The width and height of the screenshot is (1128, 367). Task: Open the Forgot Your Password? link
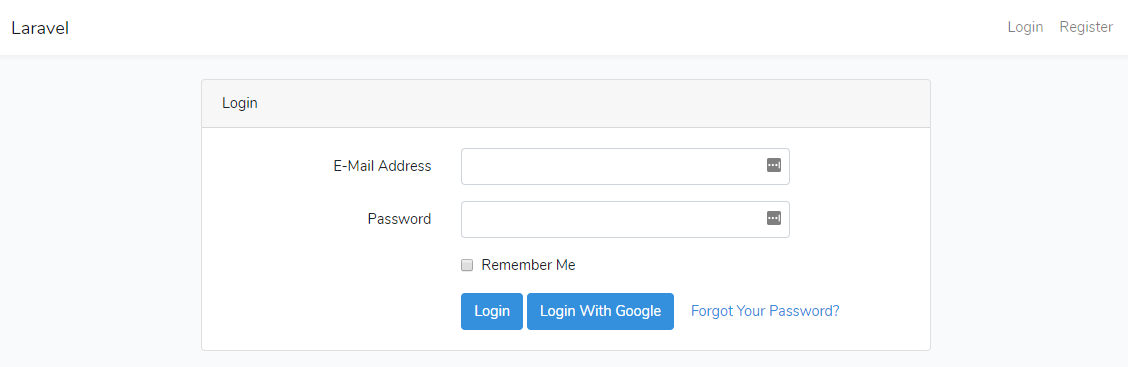point(765,311)
